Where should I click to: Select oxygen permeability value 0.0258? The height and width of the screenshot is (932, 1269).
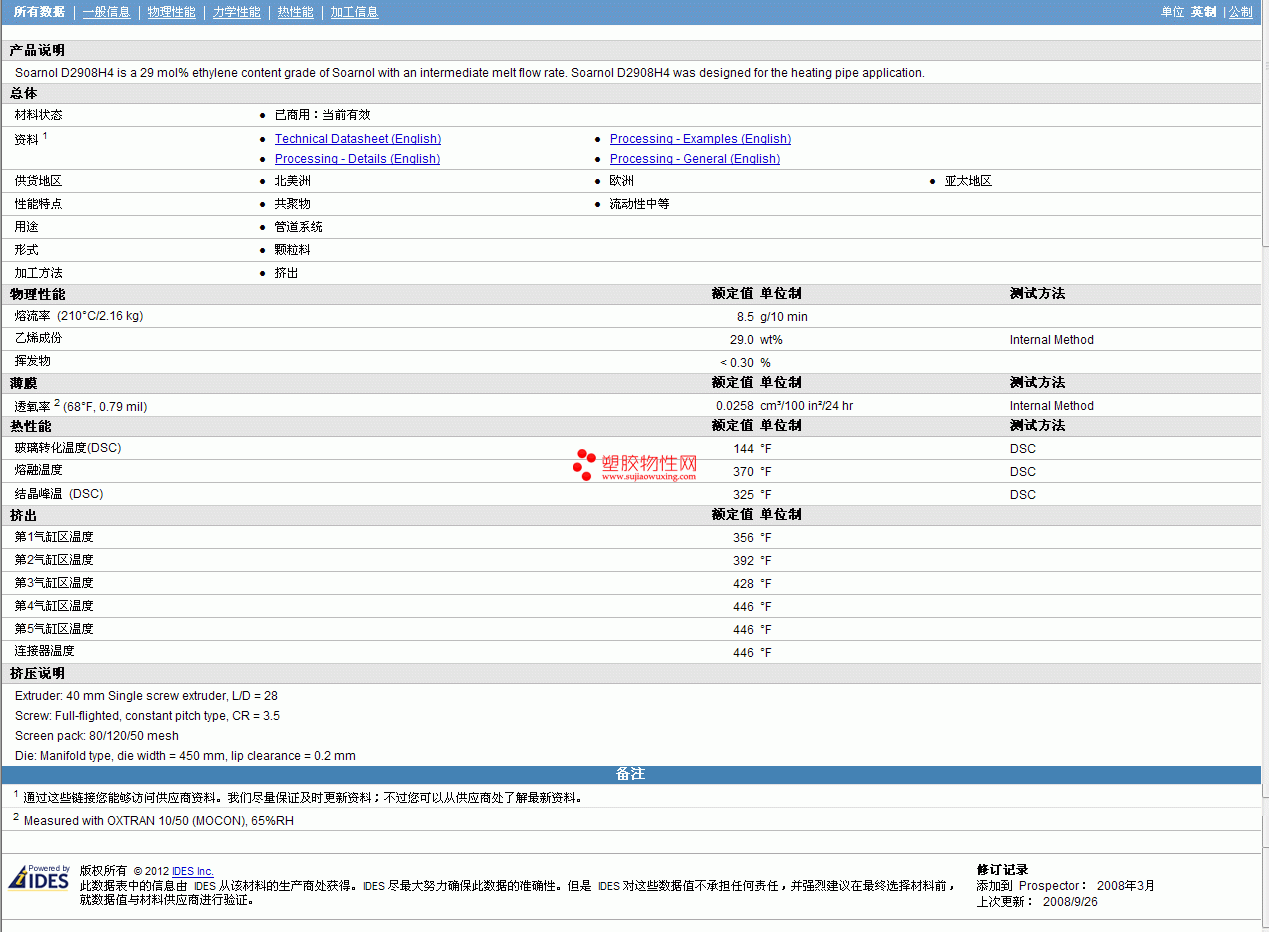pos(735,406)
